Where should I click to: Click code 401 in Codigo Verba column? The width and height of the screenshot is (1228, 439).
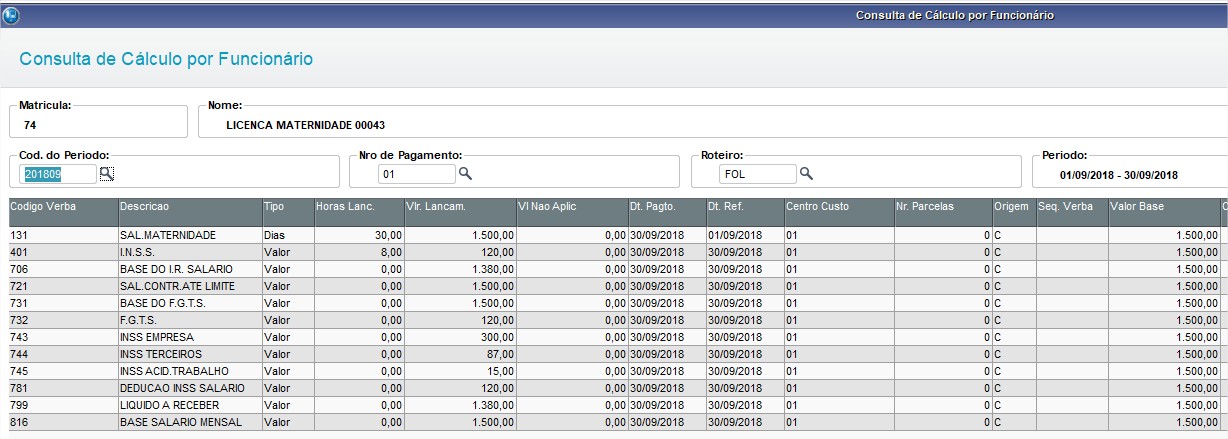click(19, 252)
